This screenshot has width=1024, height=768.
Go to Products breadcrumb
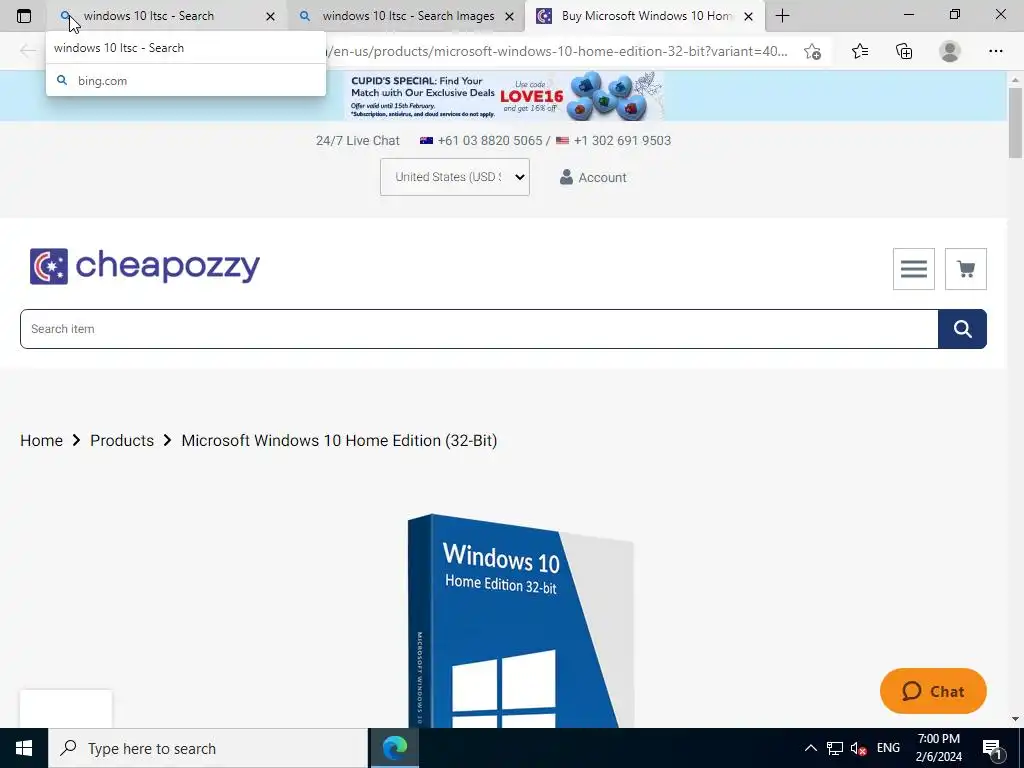click(122, 440)
